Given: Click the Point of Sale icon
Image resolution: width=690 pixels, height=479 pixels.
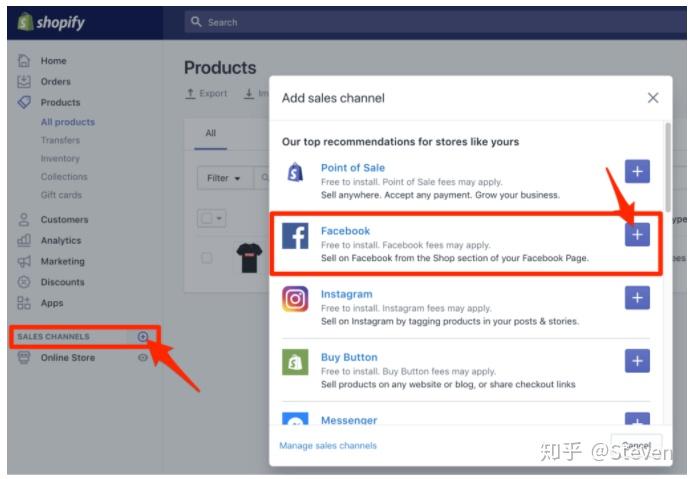Looking at the screenshot, I should coord(295,172).
